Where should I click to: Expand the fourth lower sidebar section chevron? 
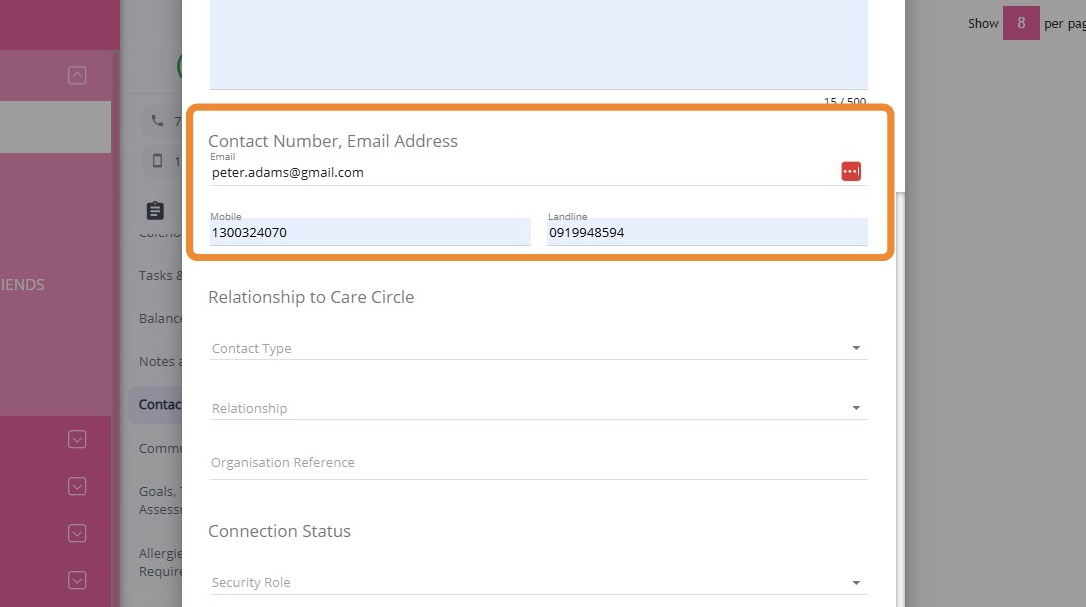pyautogui.click(x=77, y=580)
